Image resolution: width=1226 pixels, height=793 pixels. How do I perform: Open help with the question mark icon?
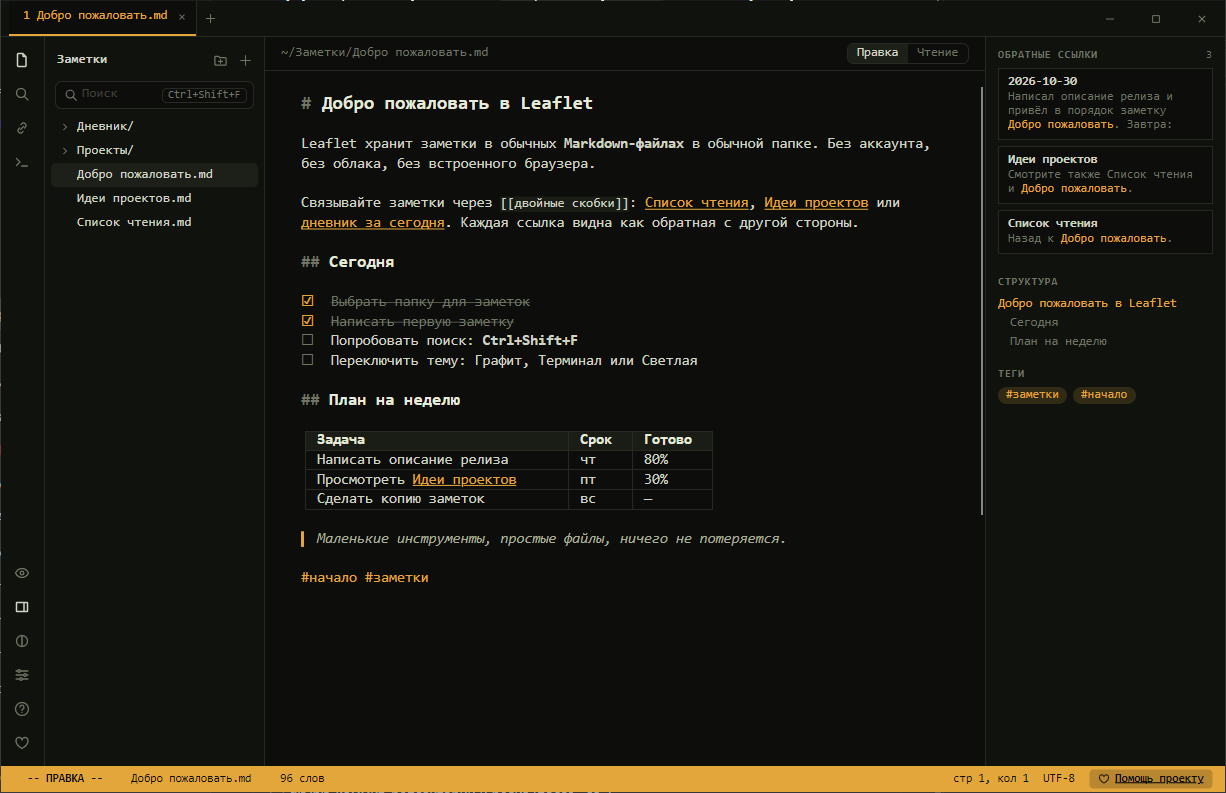point(22,709)
